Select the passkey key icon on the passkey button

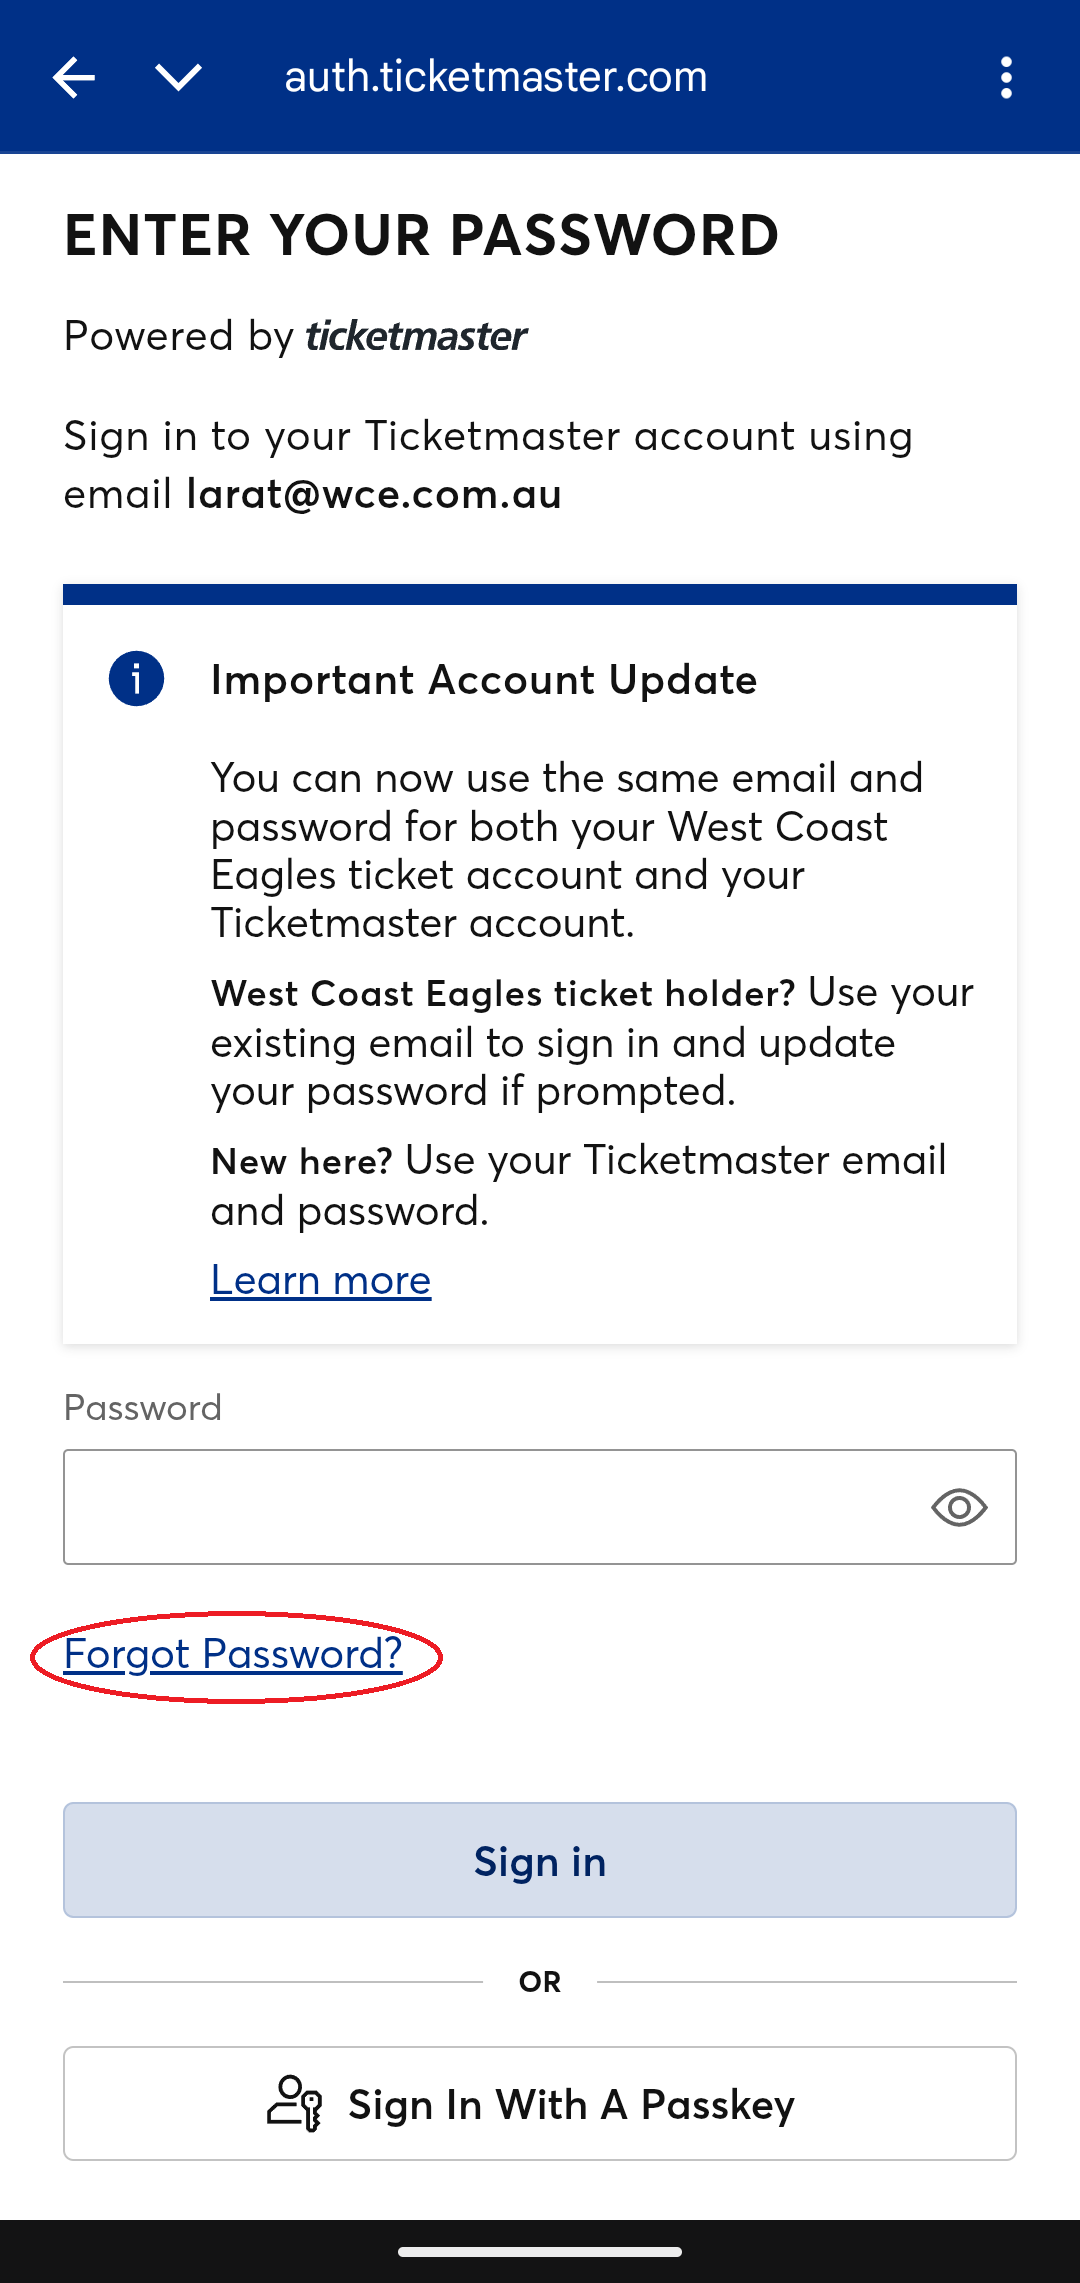click(x=294, y=2103)
